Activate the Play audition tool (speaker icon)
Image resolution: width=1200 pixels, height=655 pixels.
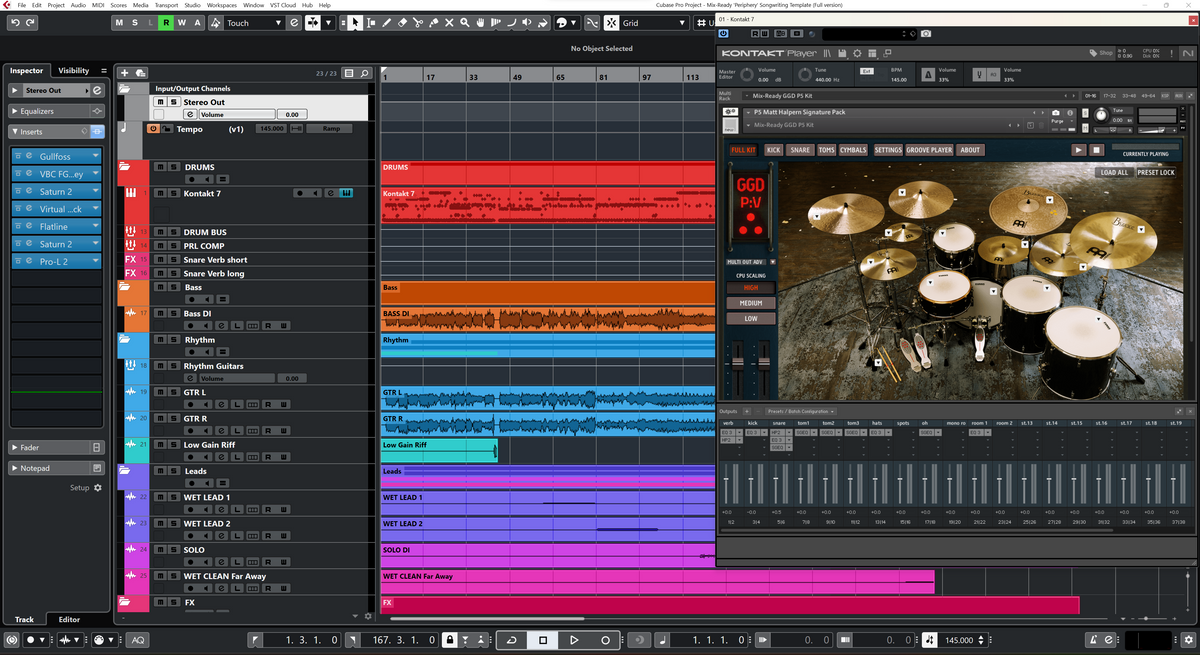[527, 22]
